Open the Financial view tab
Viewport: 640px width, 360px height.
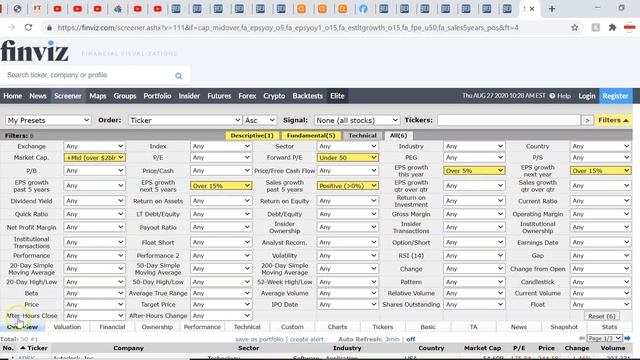pyautogui.click(x=112, y=327)
